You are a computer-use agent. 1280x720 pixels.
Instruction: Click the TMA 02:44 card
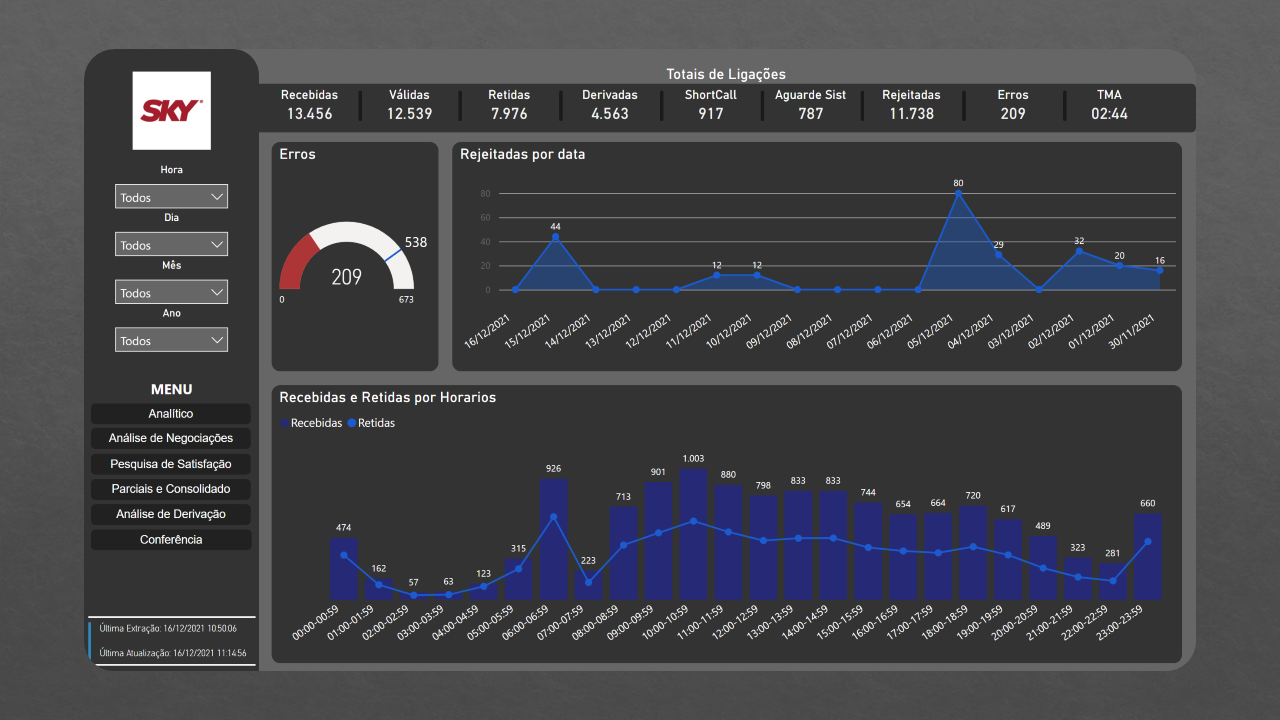point(1109,105)
